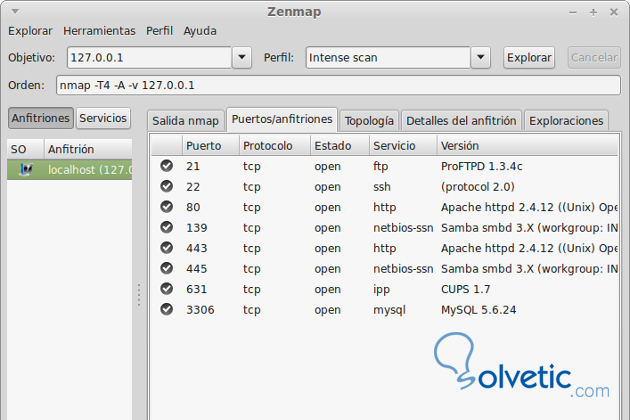Click the Orden nmap command field

tap(338, 85)
